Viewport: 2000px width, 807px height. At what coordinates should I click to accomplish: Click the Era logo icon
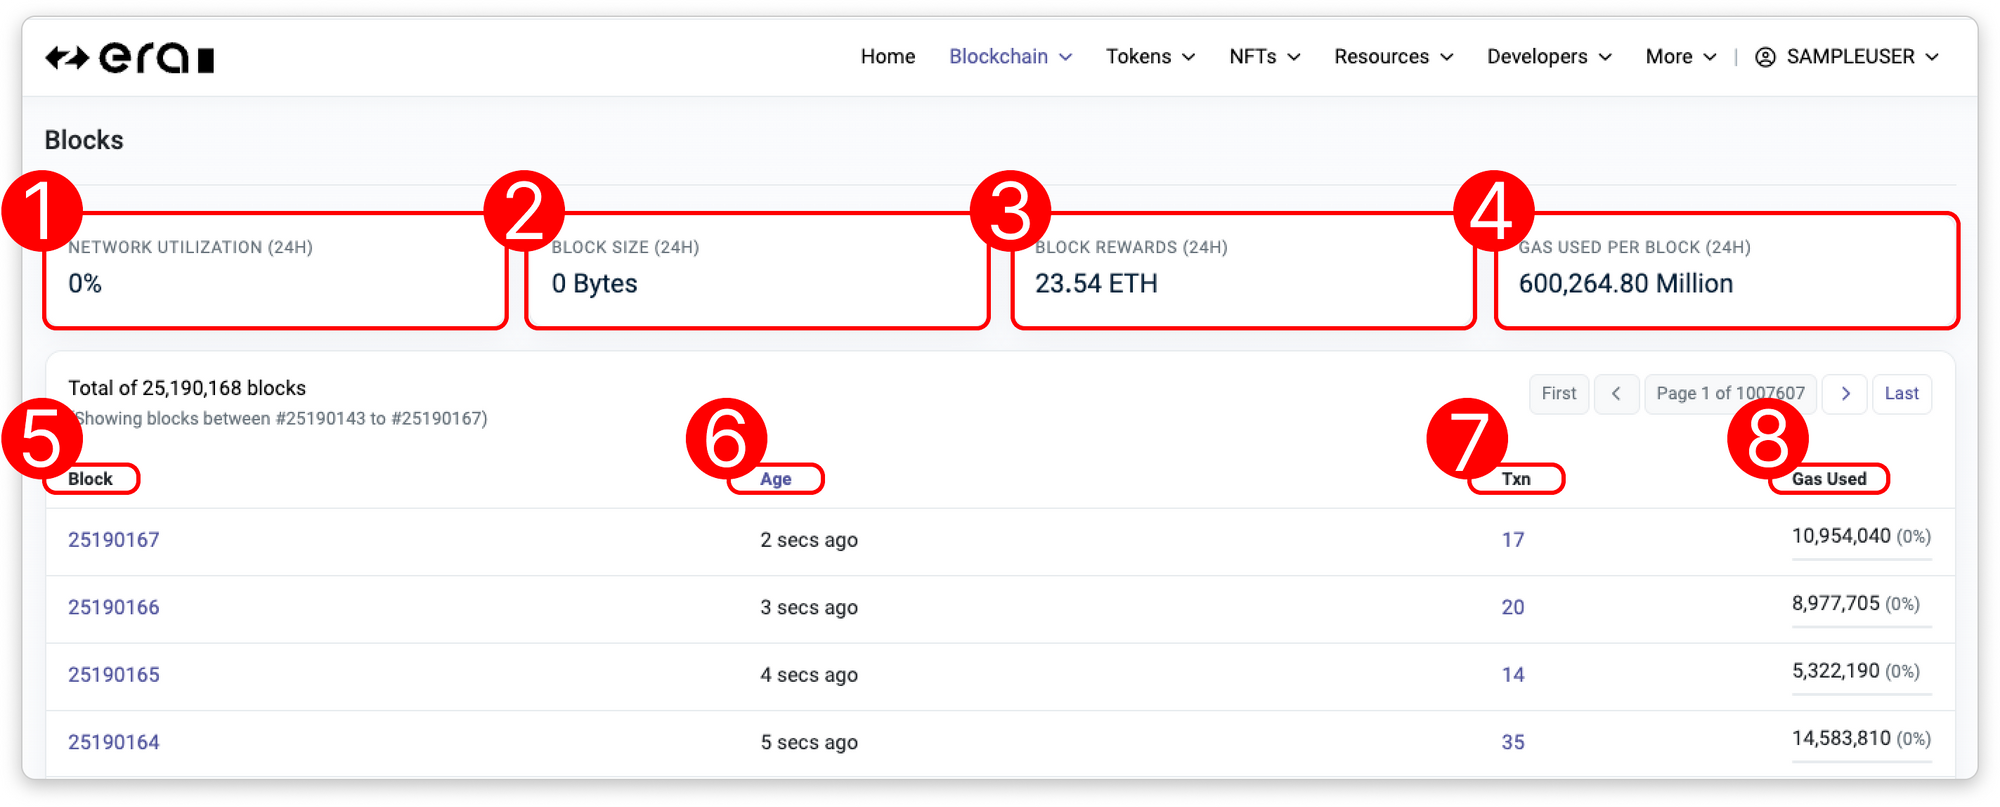click(129, 58)
